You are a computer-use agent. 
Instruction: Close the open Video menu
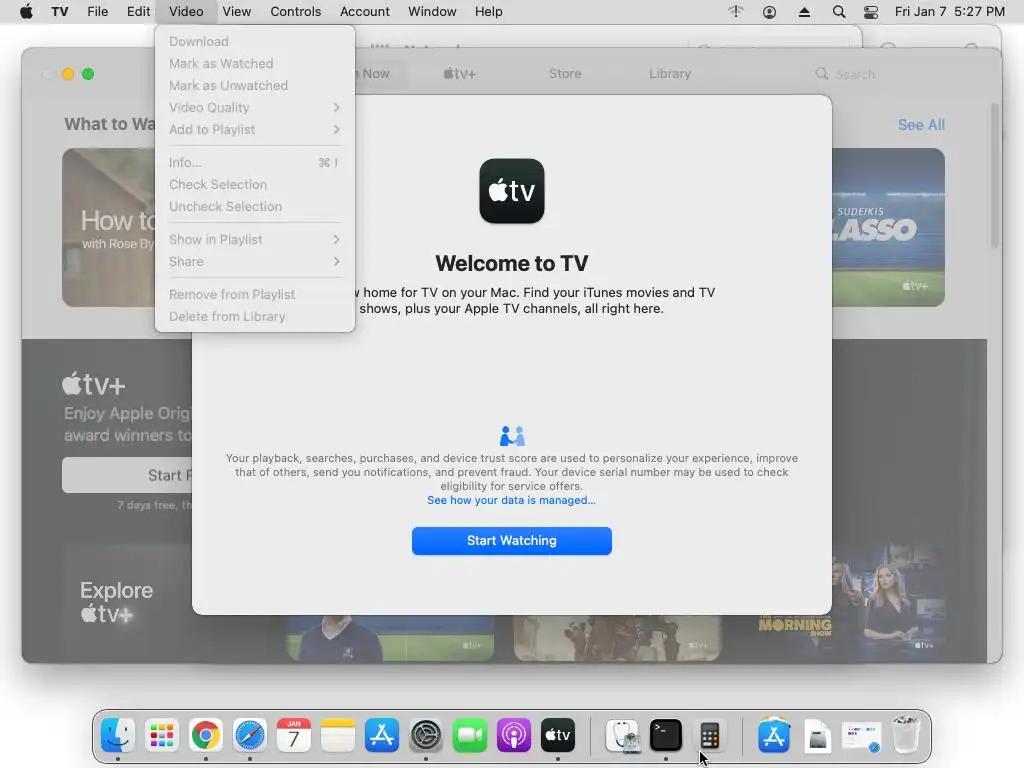(186, 12)
